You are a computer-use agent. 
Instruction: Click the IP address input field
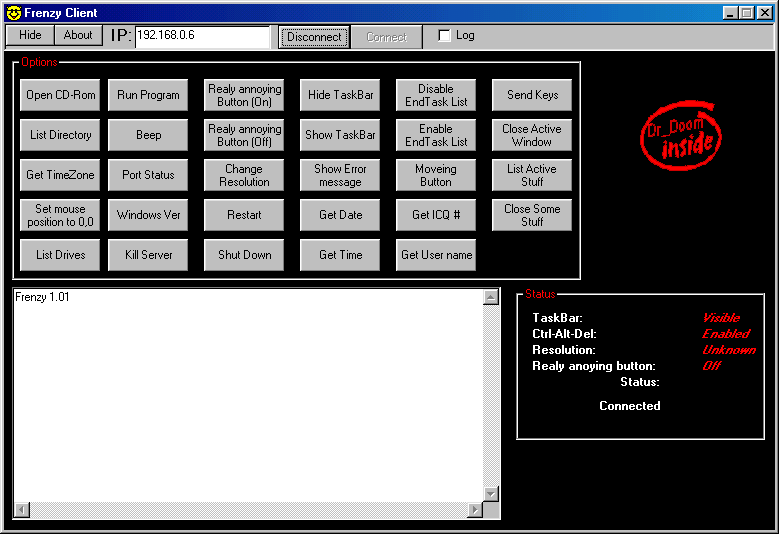coord(202,36)
